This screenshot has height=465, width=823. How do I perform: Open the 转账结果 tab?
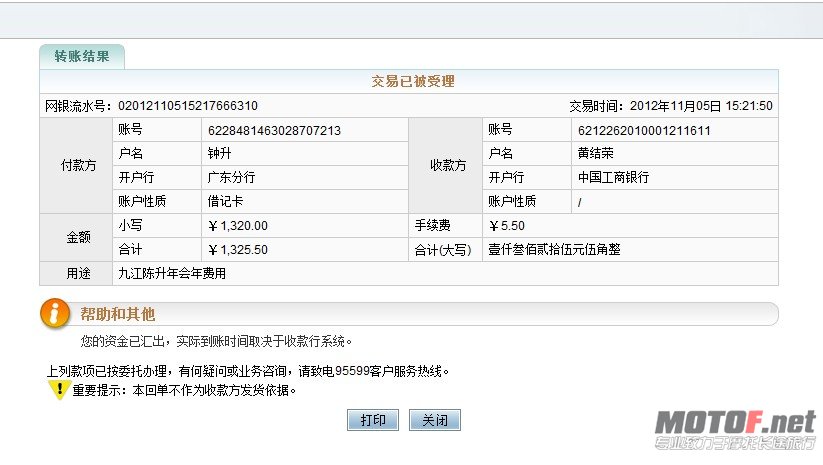point(82,56)
